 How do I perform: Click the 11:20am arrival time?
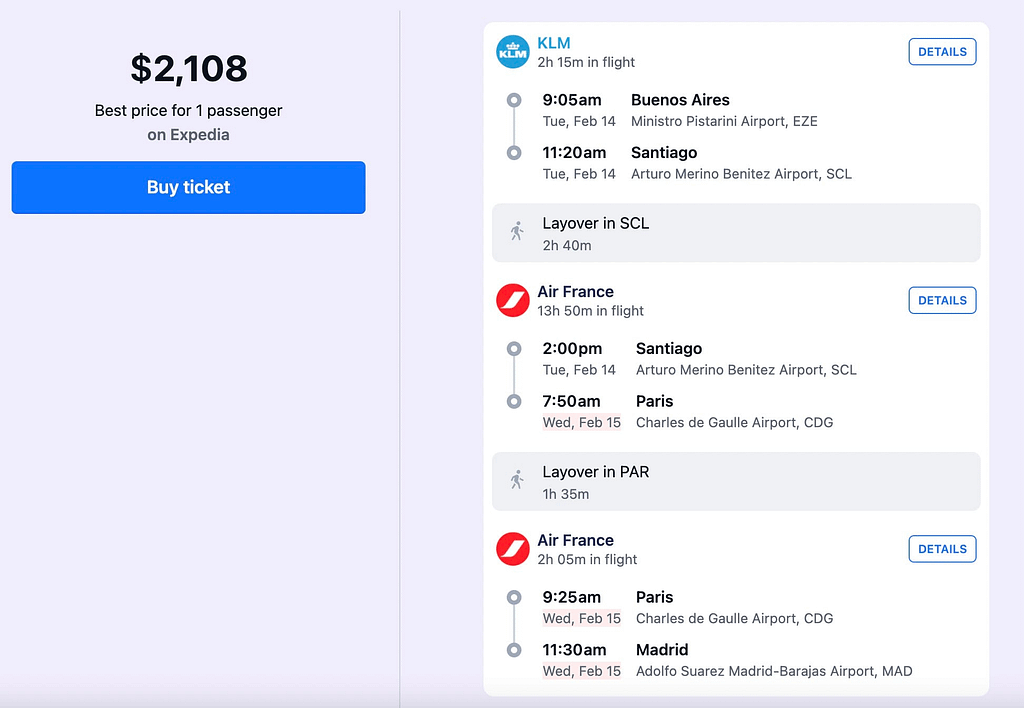coord(574,153)
